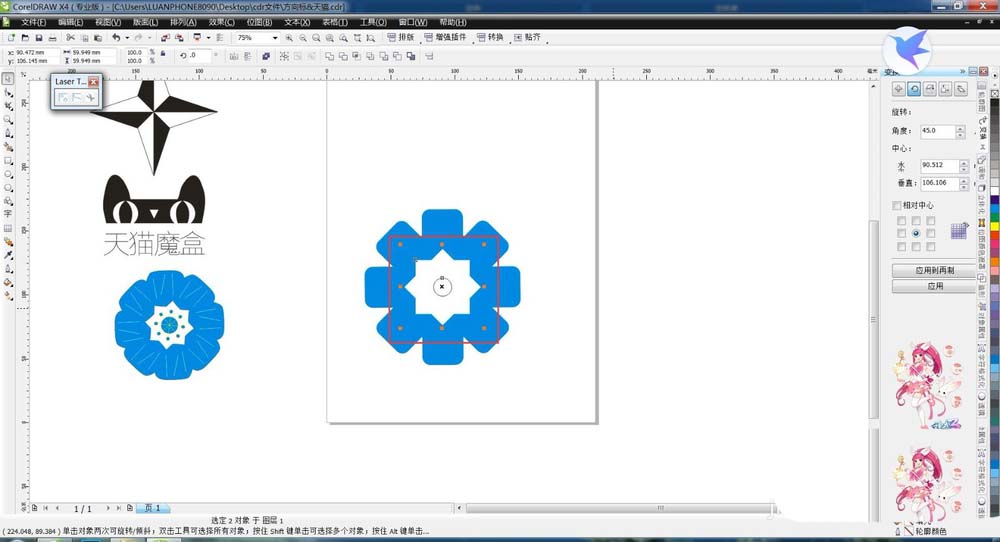Click the Import icon
The height and width of the screenshot is (542, 1000).
pos(165,38)
